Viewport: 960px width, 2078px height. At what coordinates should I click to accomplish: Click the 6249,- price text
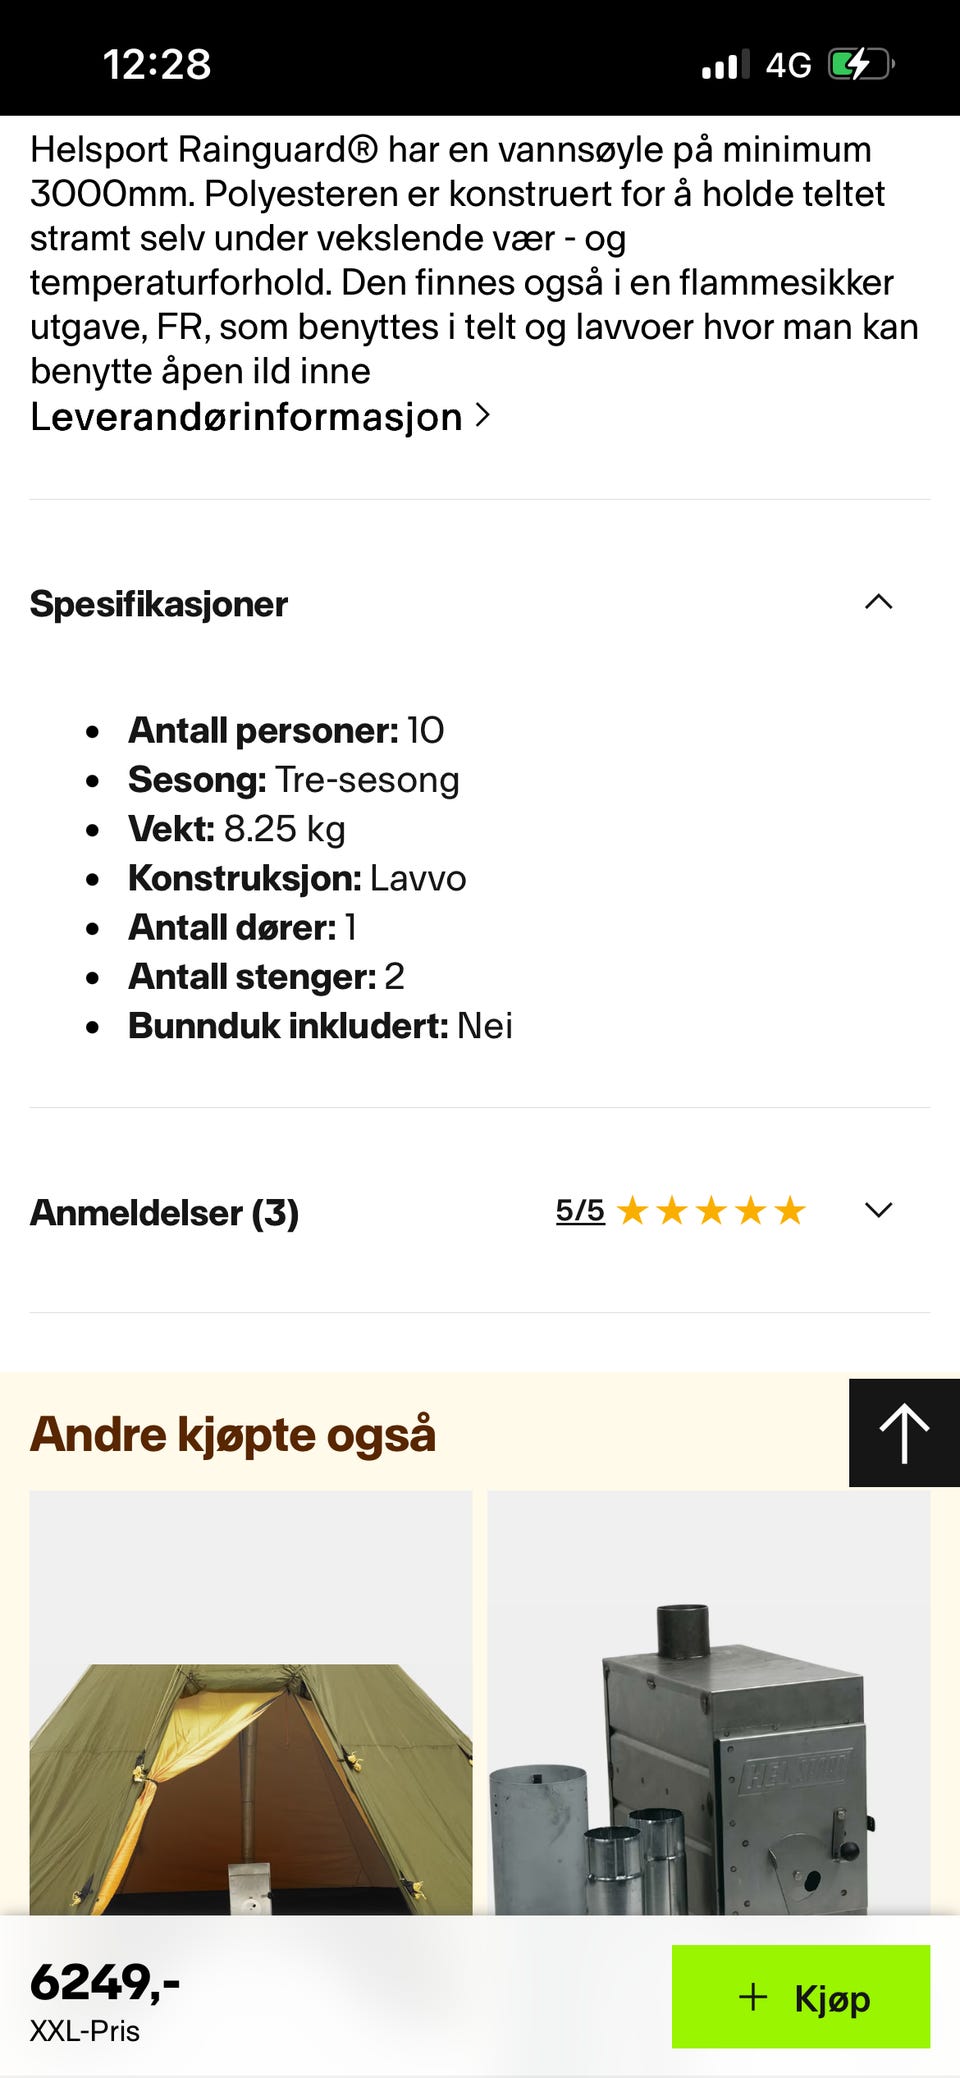click(105, 1982)
